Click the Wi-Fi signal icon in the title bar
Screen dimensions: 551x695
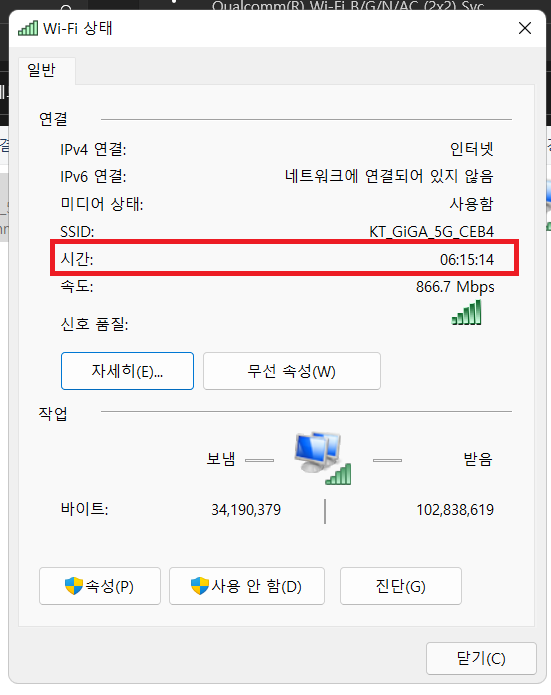click(x=28, y=28)
